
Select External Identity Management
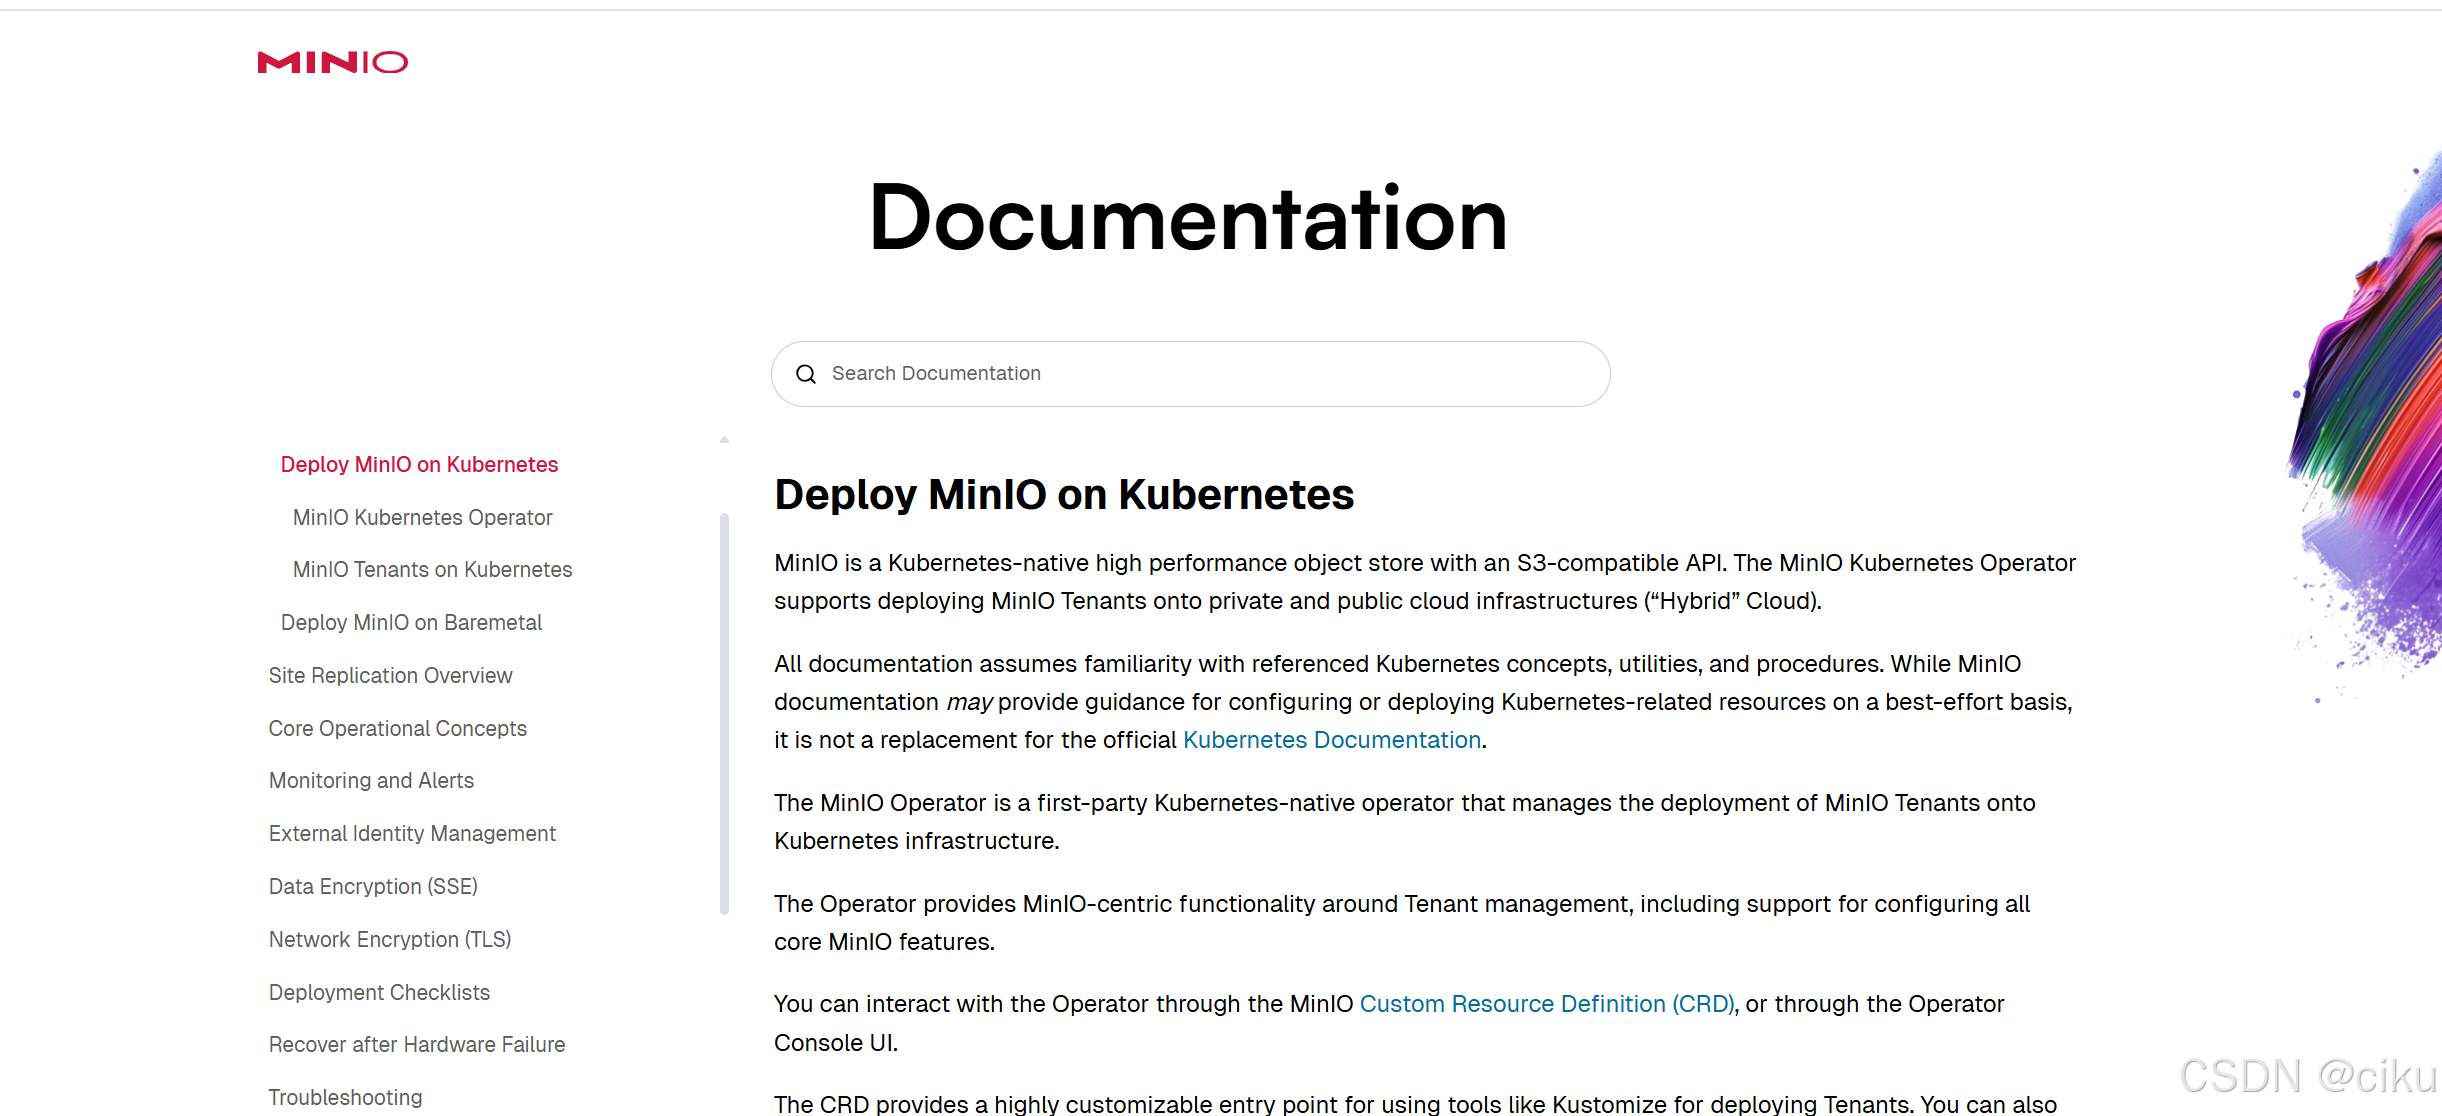[x=412, y=834]
